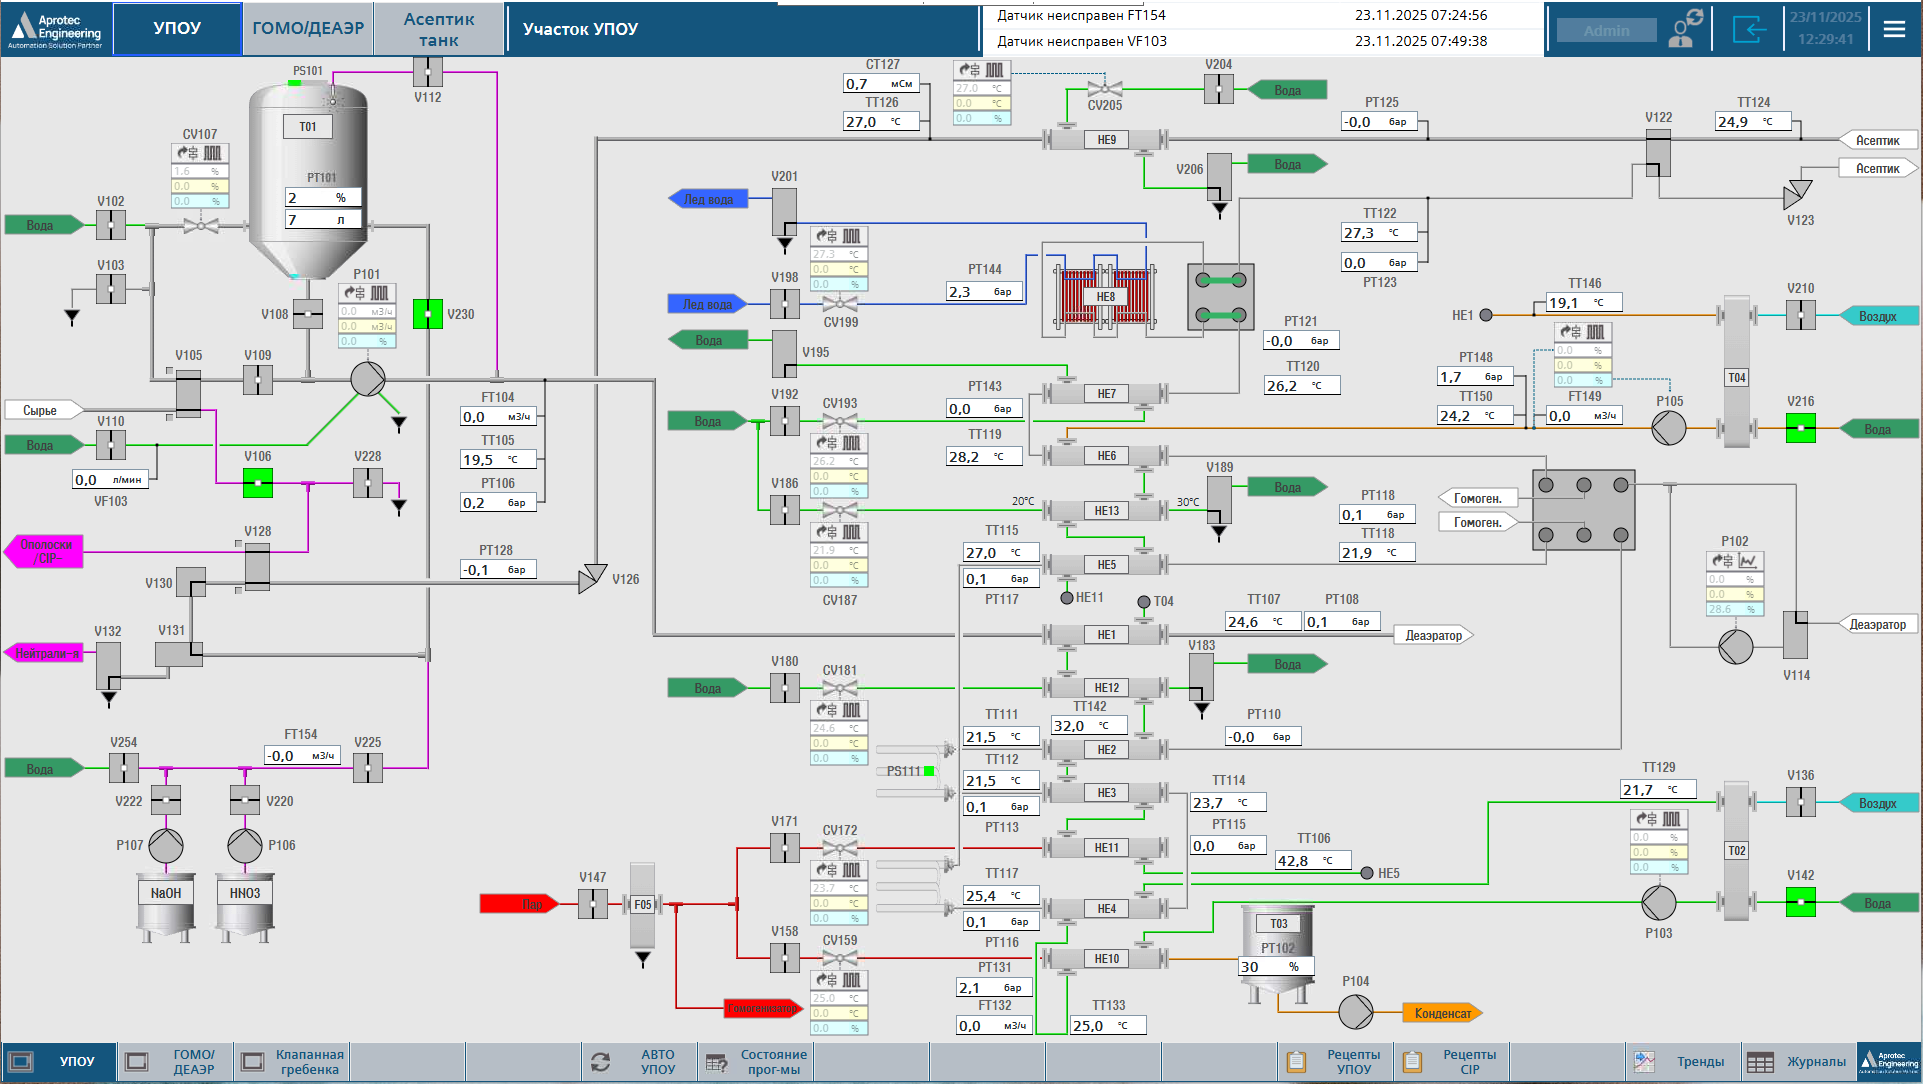1929x1084 pixels.
Task: Click the P103 pump icon
Action: 1658,903
